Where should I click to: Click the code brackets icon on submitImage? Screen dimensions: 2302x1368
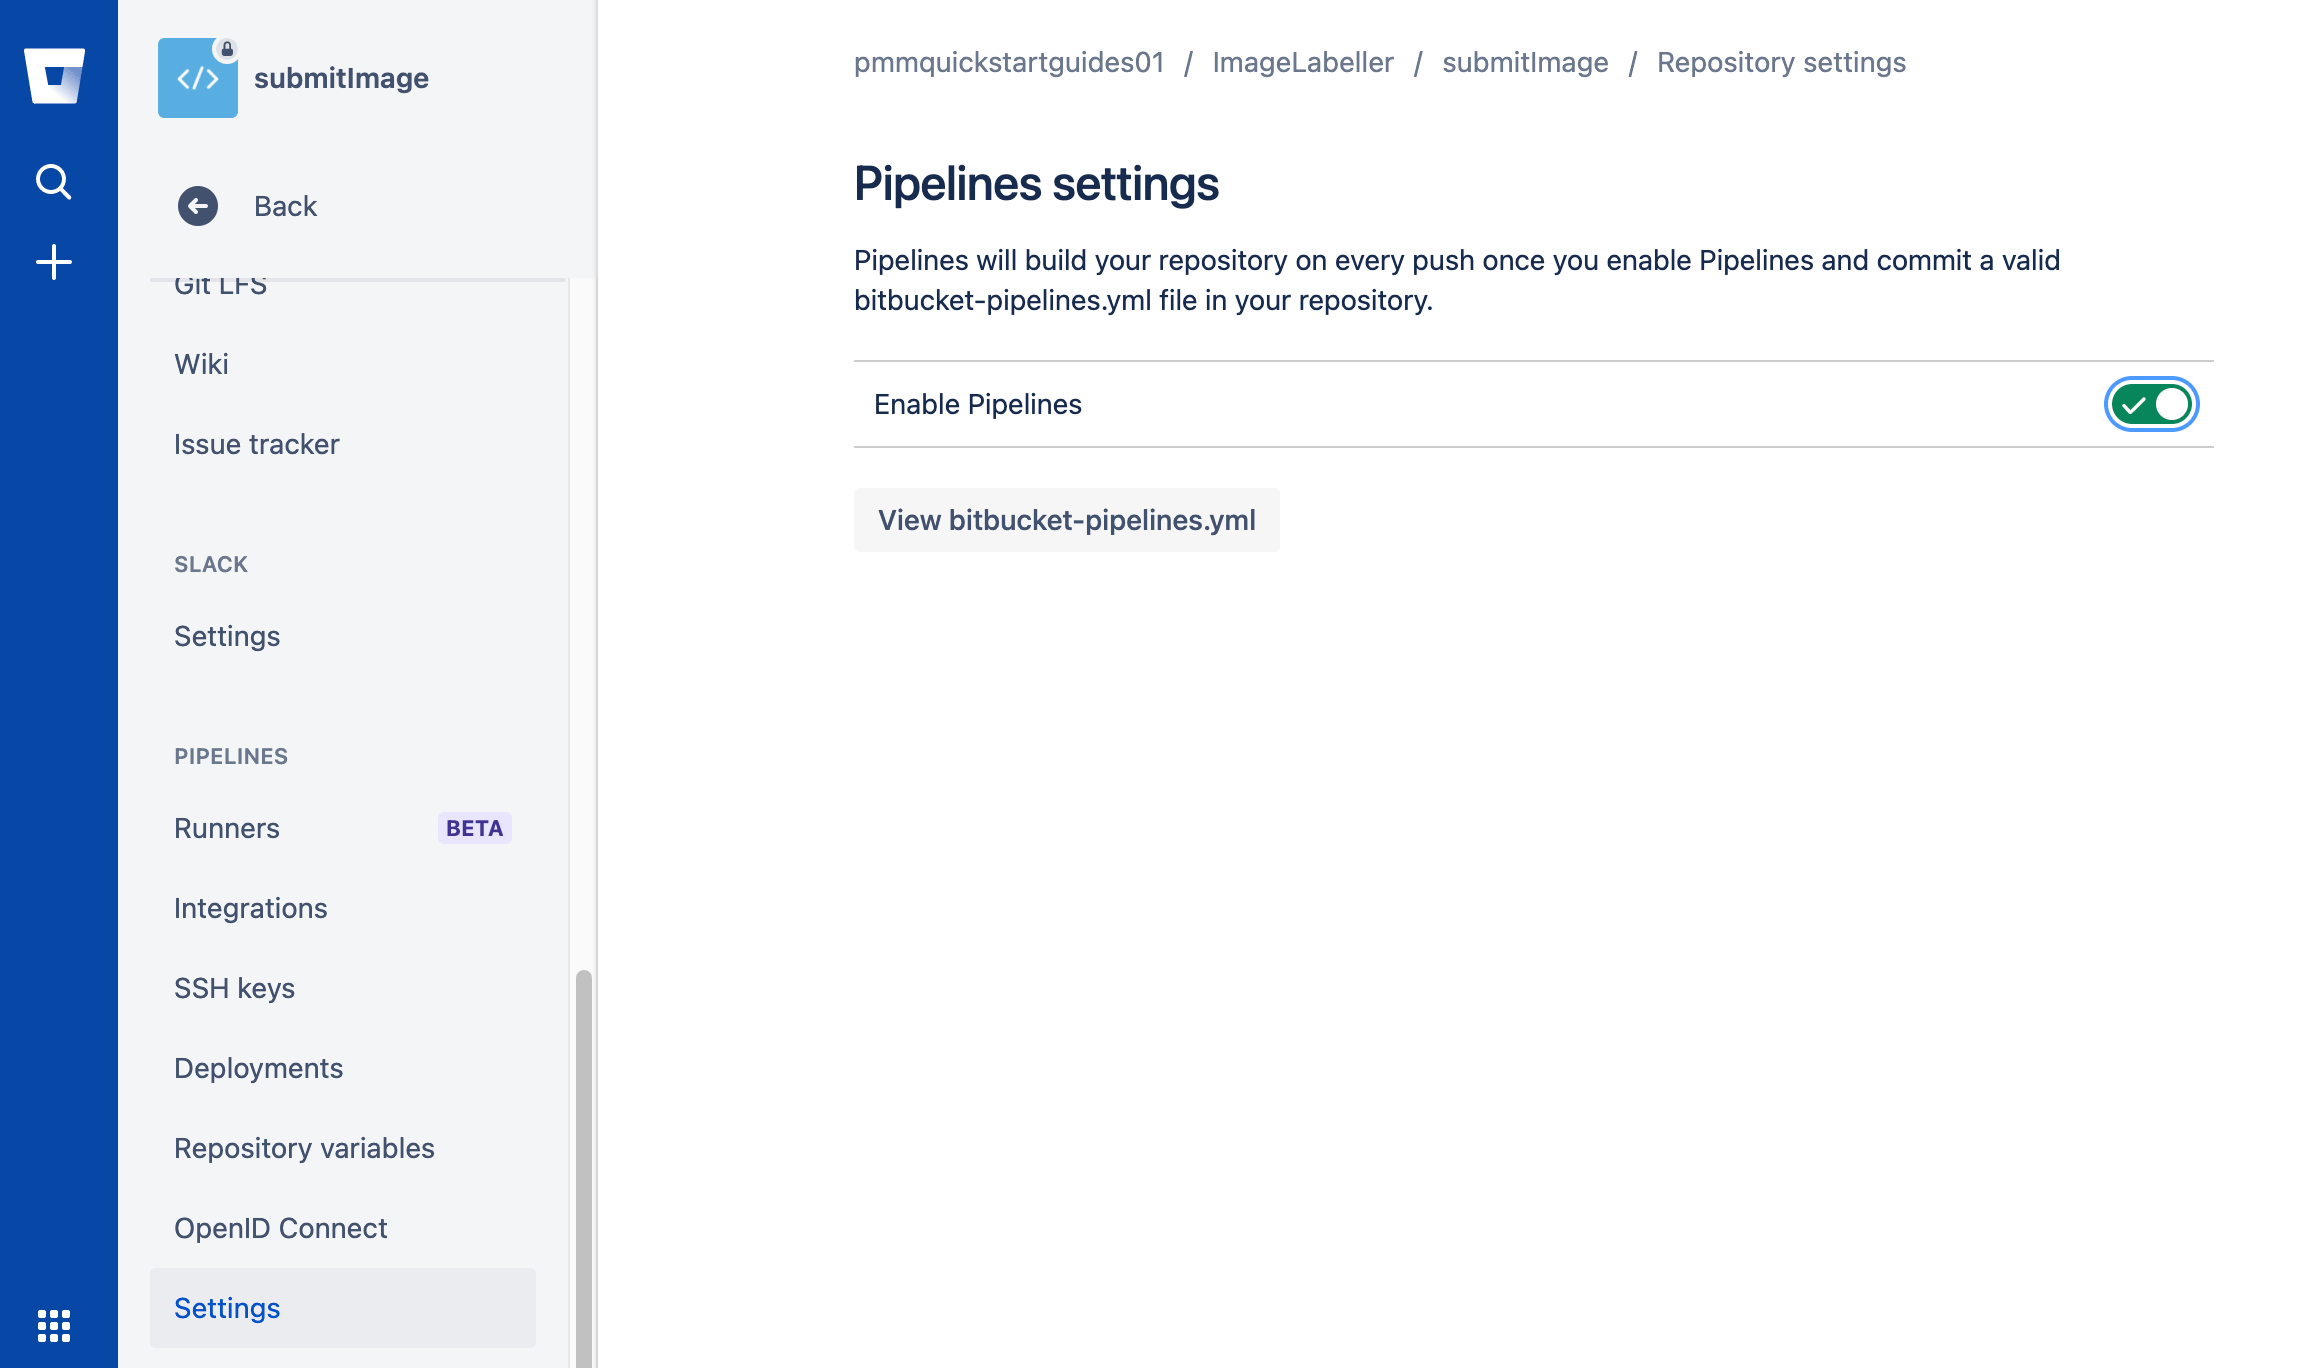pos(197,78)
